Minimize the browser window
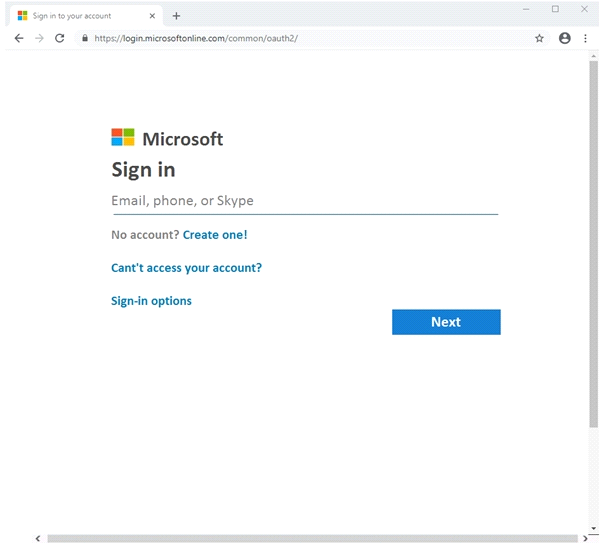Image resolution: width=601 pixels, height=547 pixels. 526,9
